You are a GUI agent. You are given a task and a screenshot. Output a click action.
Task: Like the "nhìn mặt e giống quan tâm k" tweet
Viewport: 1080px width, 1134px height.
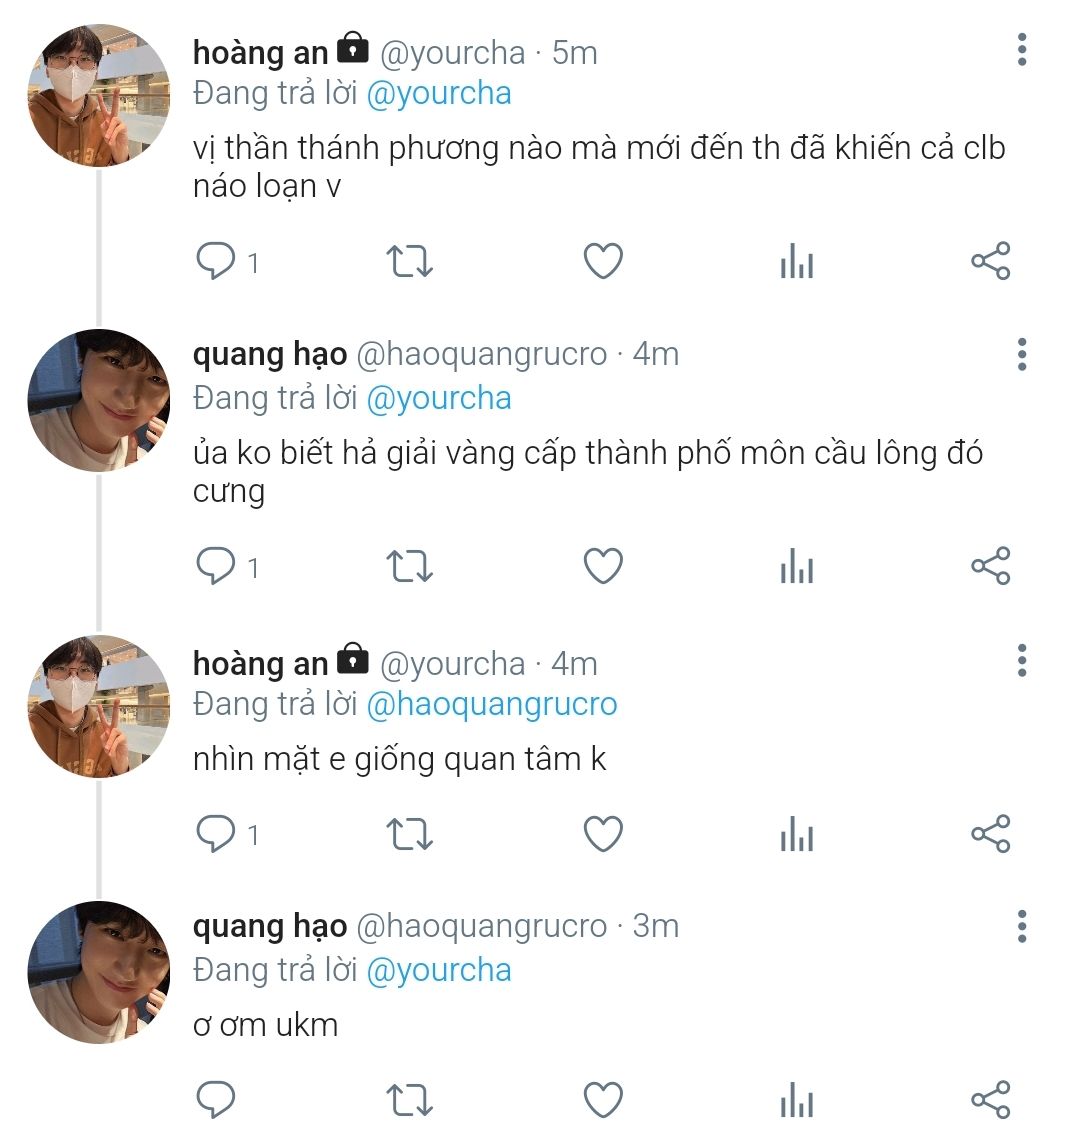tap(603, 834)
